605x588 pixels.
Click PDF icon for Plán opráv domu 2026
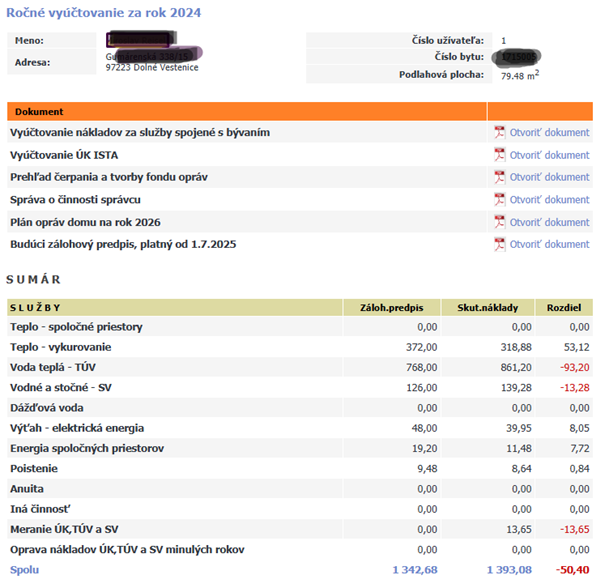coord(500,222)
